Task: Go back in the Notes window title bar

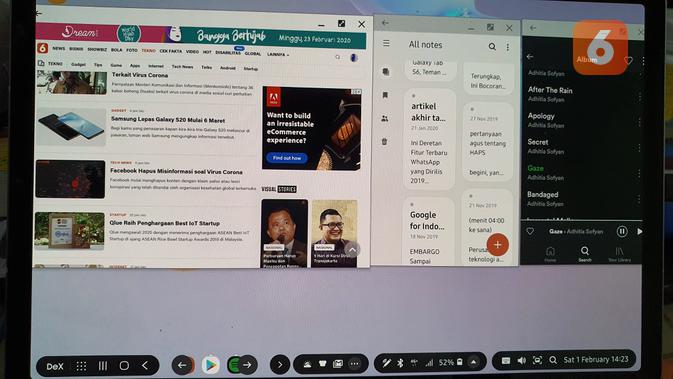Action: (x=385, y=23)
